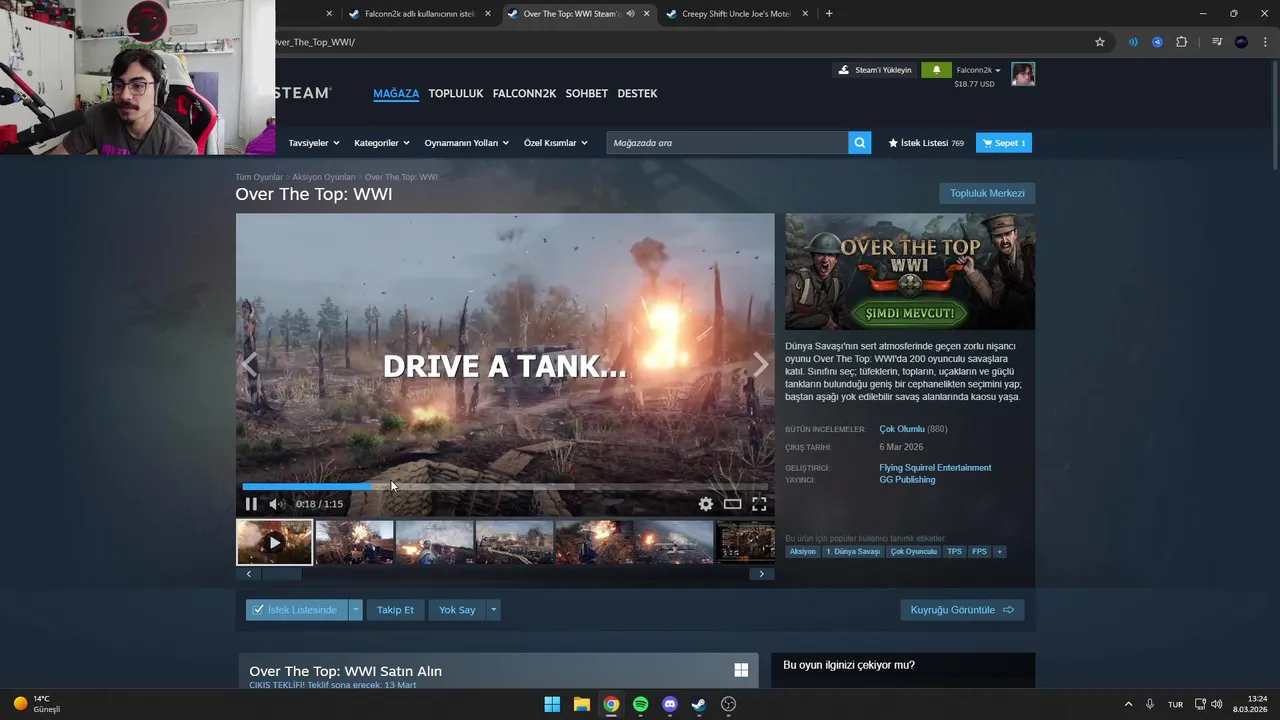Open the TOPLULUK menu
The height and width of the screenshot is (720, 1280).
pyautogui.click(x=456, y=93)
